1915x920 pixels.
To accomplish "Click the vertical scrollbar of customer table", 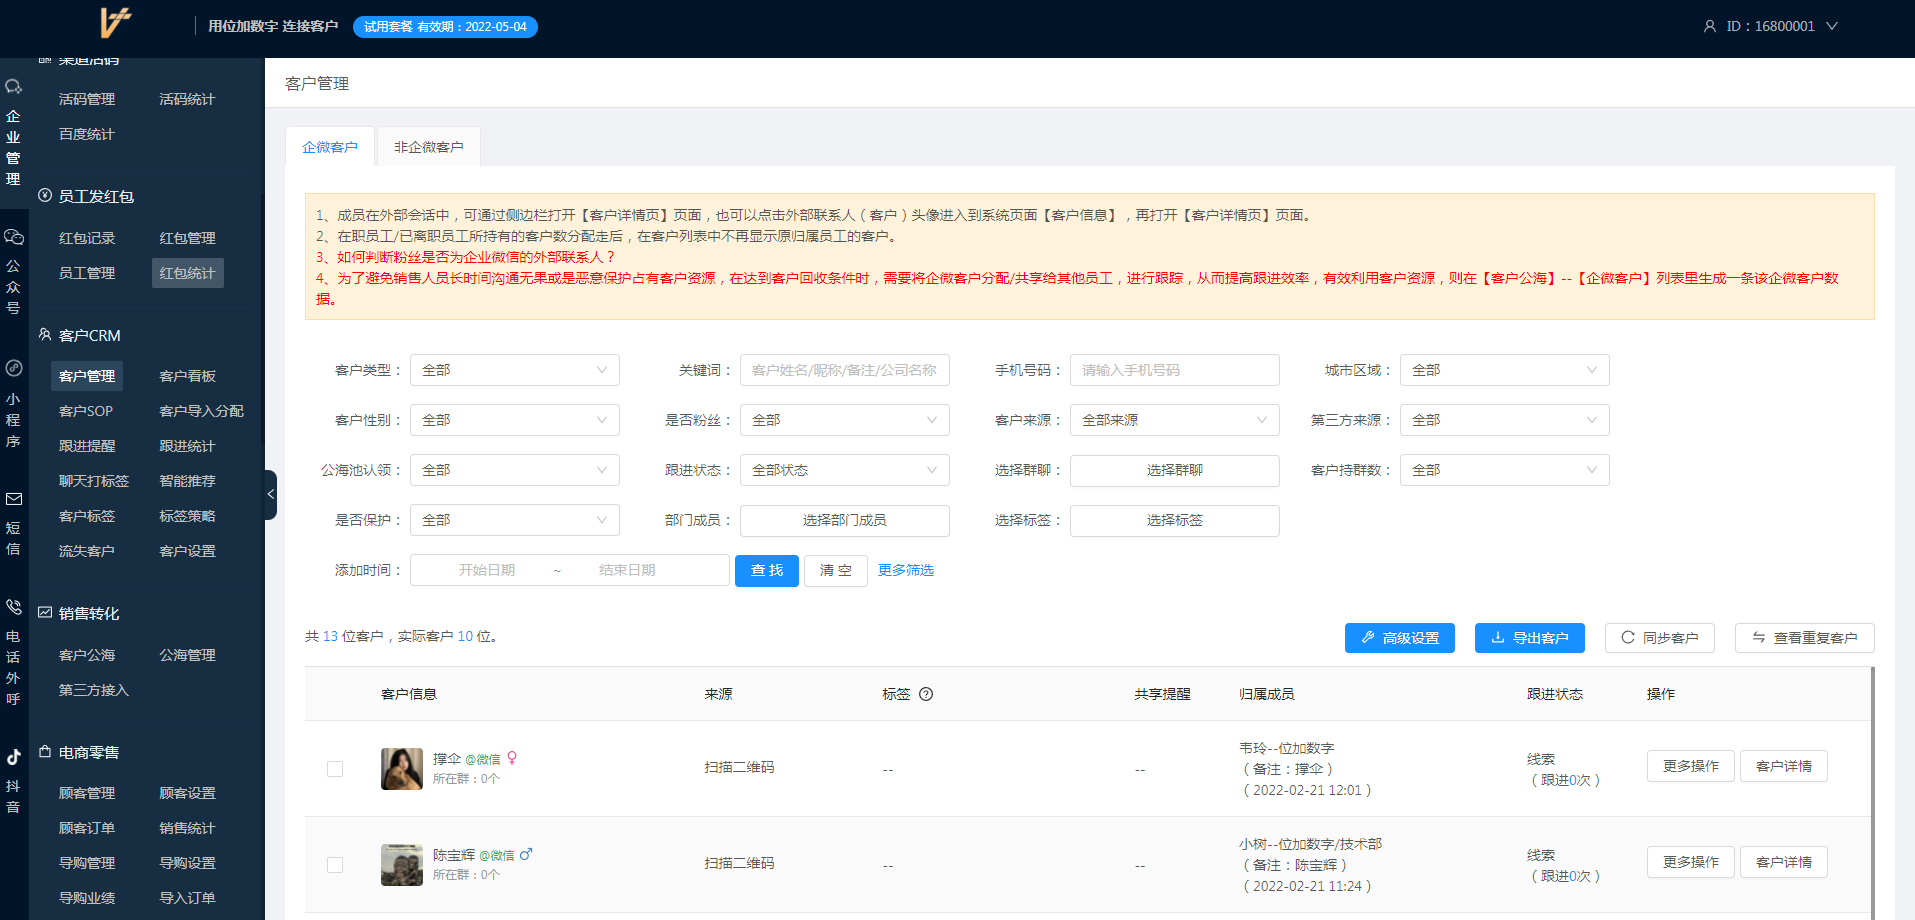I will pos(1873,793).
